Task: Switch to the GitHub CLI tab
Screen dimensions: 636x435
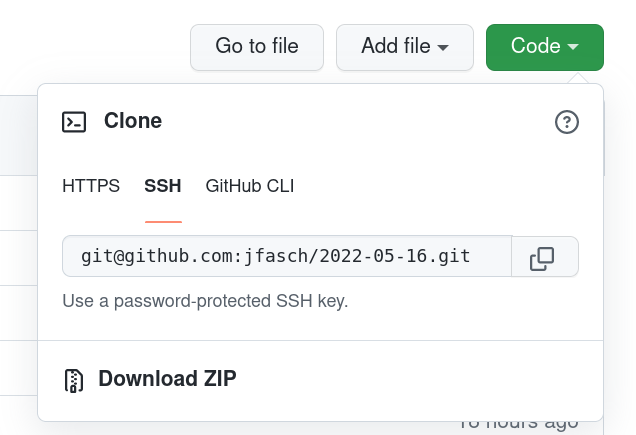Action: 250,186
